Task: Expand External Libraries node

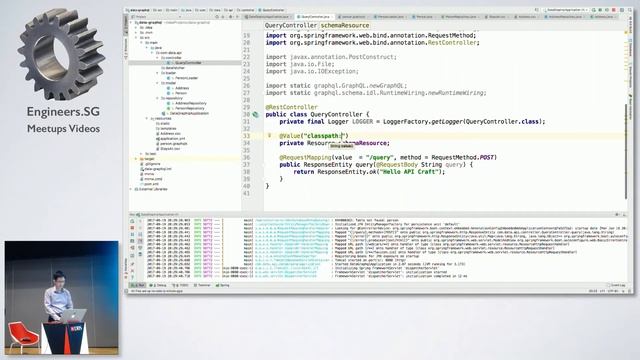Action: (131, 189)
